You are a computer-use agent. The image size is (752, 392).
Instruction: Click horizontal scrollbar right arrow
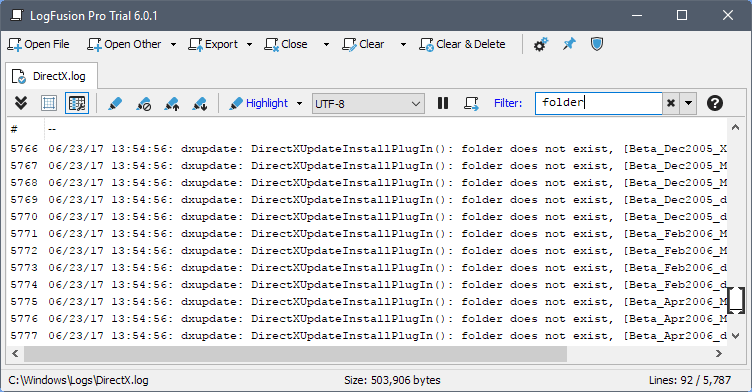(718, 354)
